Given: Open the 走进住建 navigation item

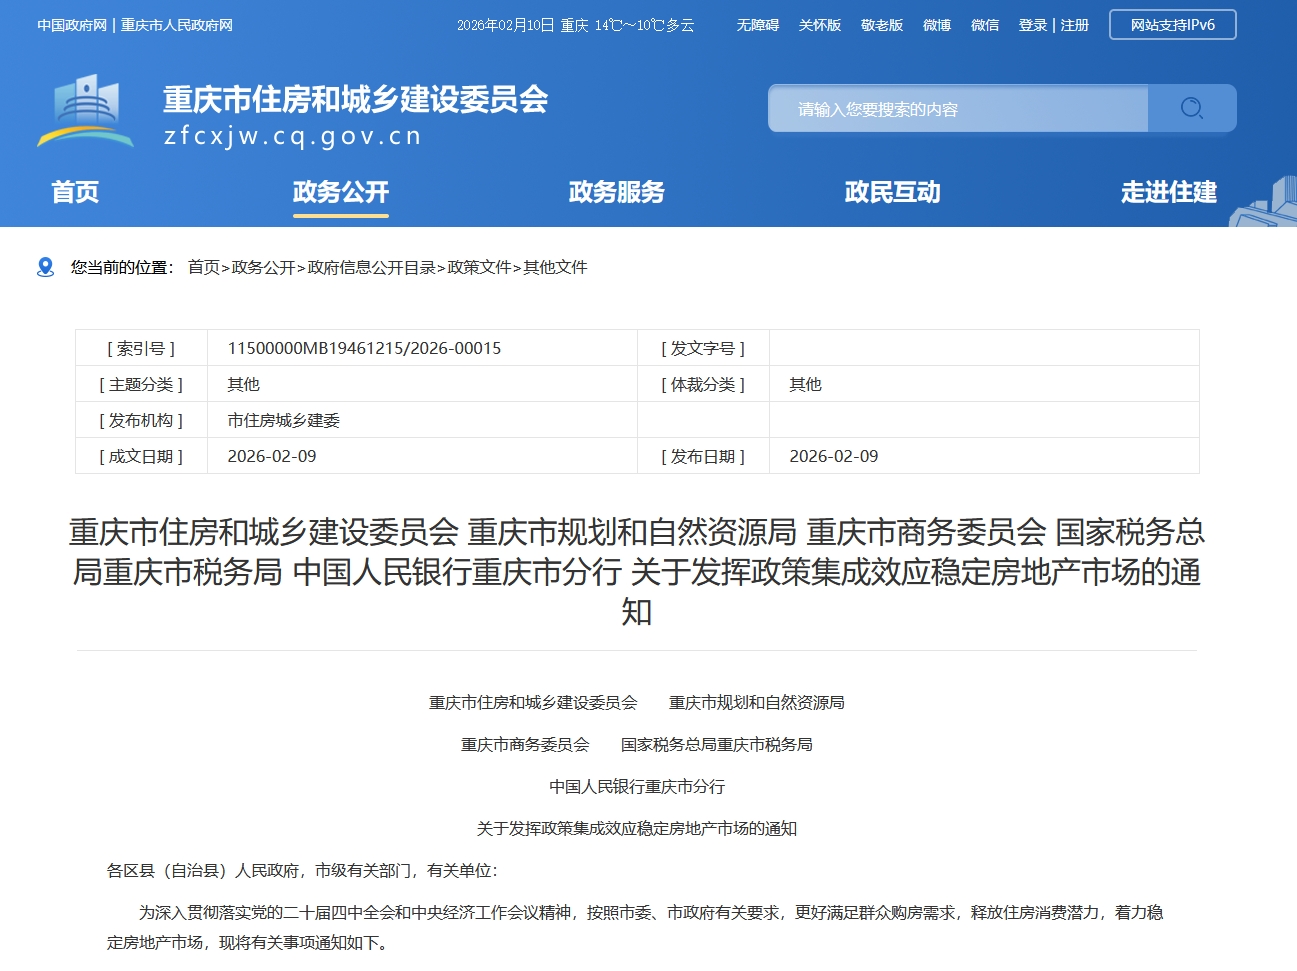Looking at the screenshot, I should tap(1168, 192).
